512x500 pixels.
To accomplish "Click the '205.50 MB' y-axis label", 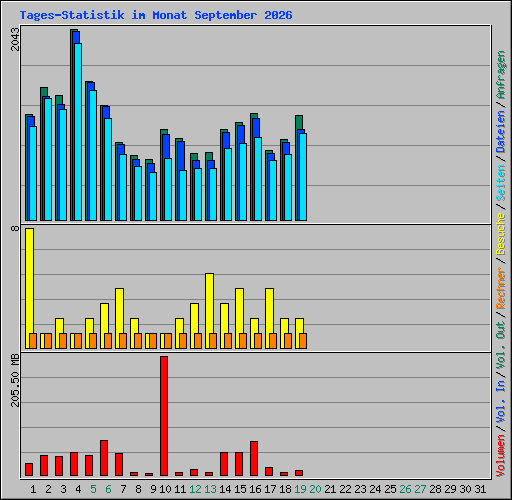I will pyautogui.click(x=15, y=380).
